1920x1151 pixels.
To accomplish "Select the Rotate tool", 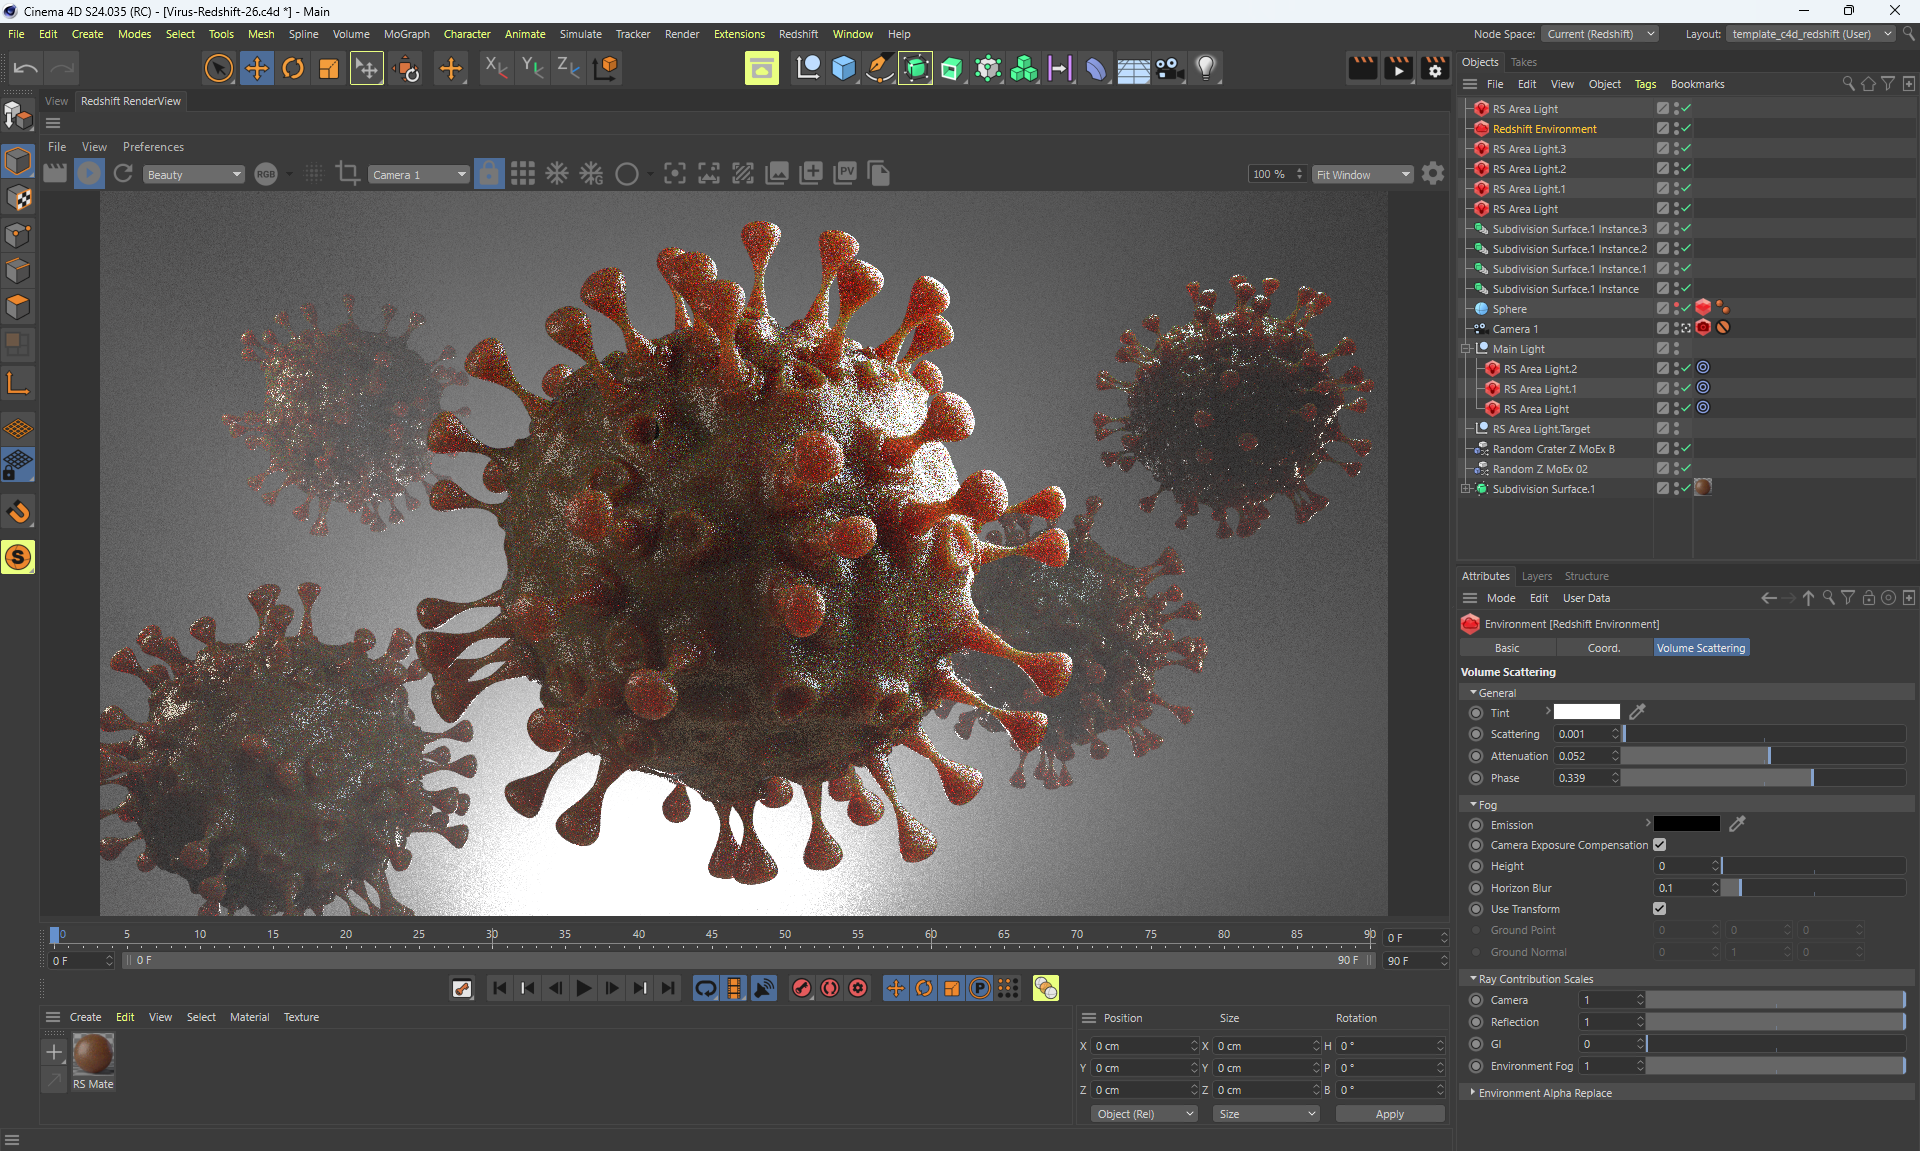I will click(x=293, y=68).
